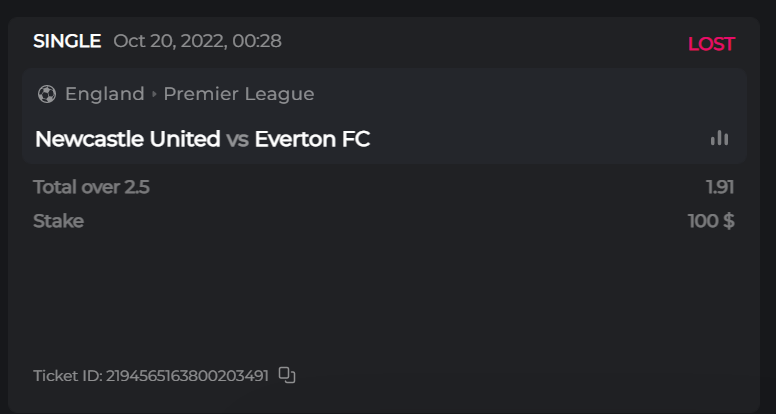Click the Ticket ID label text
The image size is (776, 414).
(67, 376)
